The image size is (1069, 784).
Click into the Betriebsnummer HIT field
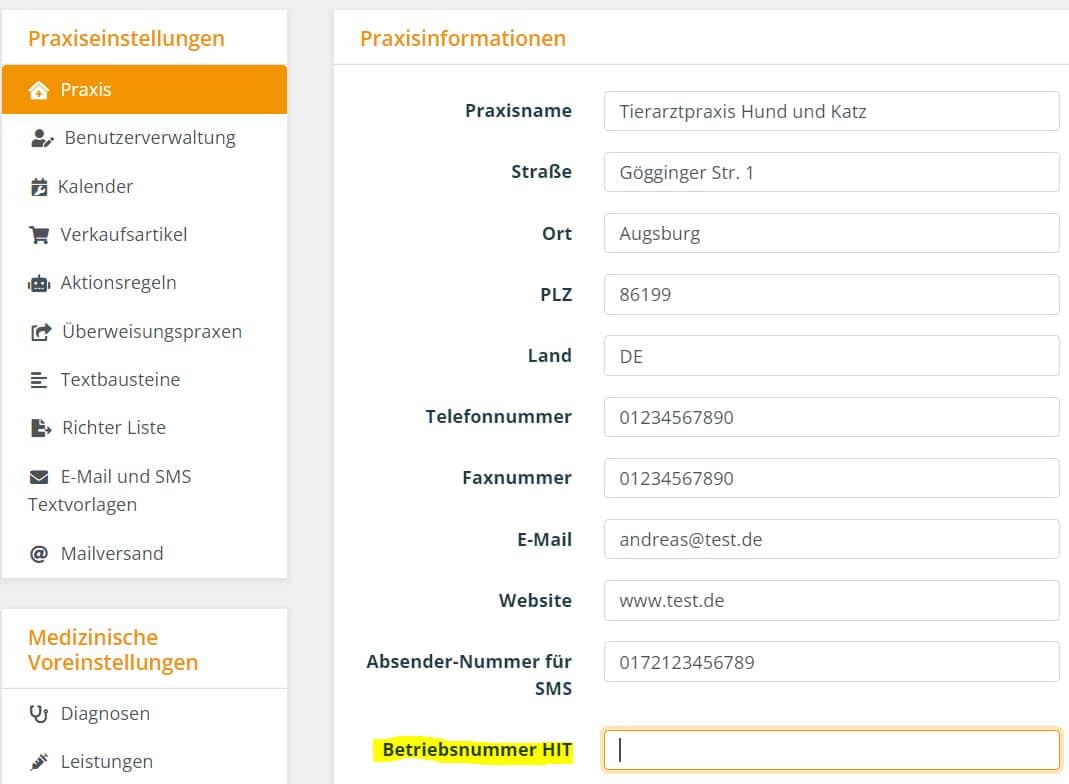[831, 750]
